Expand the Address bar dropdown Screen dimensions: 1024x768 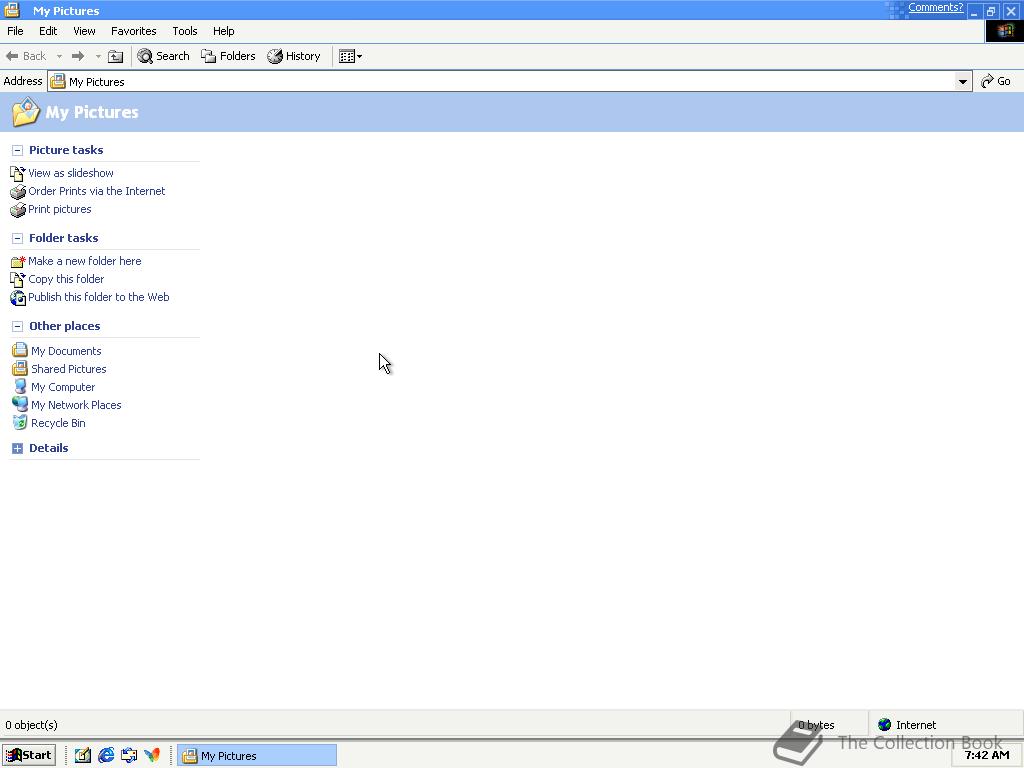click(x=963, y=82)
